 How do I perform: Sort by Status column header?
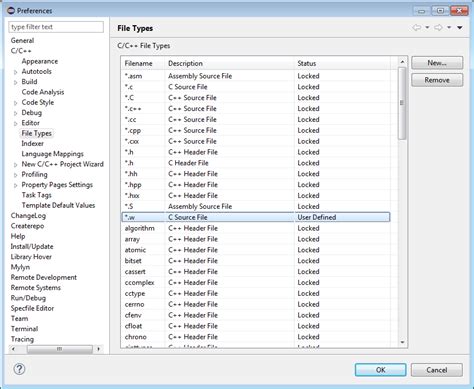(x=342, y=63)
